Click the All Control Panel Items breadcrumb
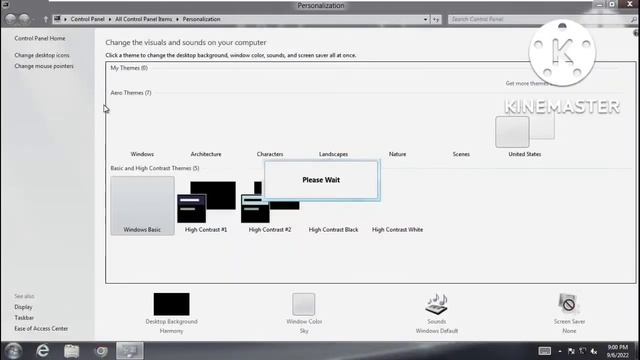 (x=143, y=19)
